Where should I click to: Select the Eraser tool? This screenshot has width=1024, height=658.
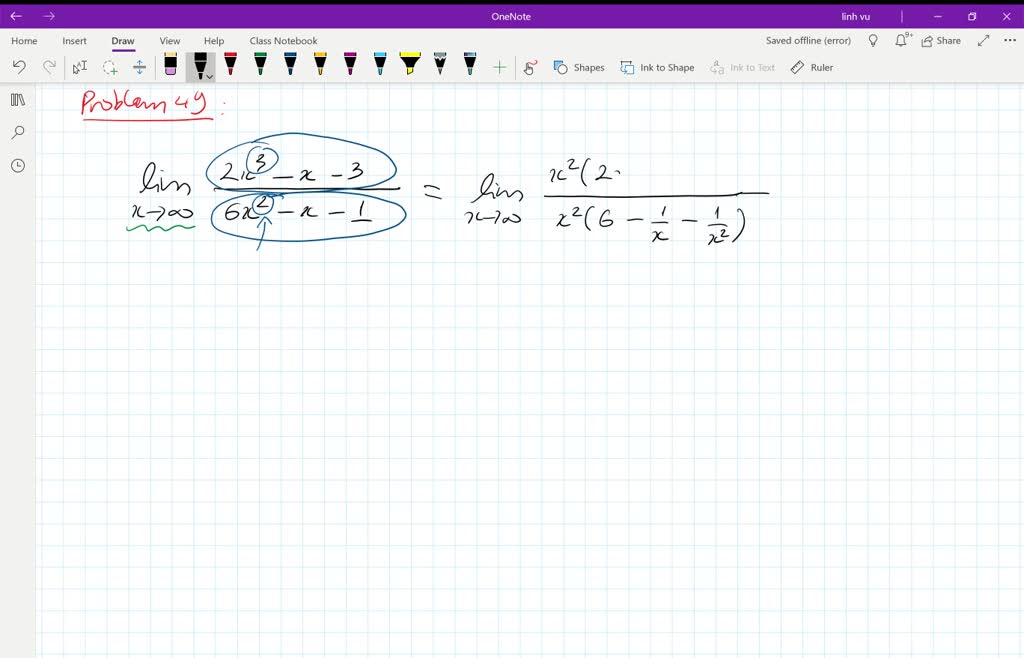click(170, 66)
